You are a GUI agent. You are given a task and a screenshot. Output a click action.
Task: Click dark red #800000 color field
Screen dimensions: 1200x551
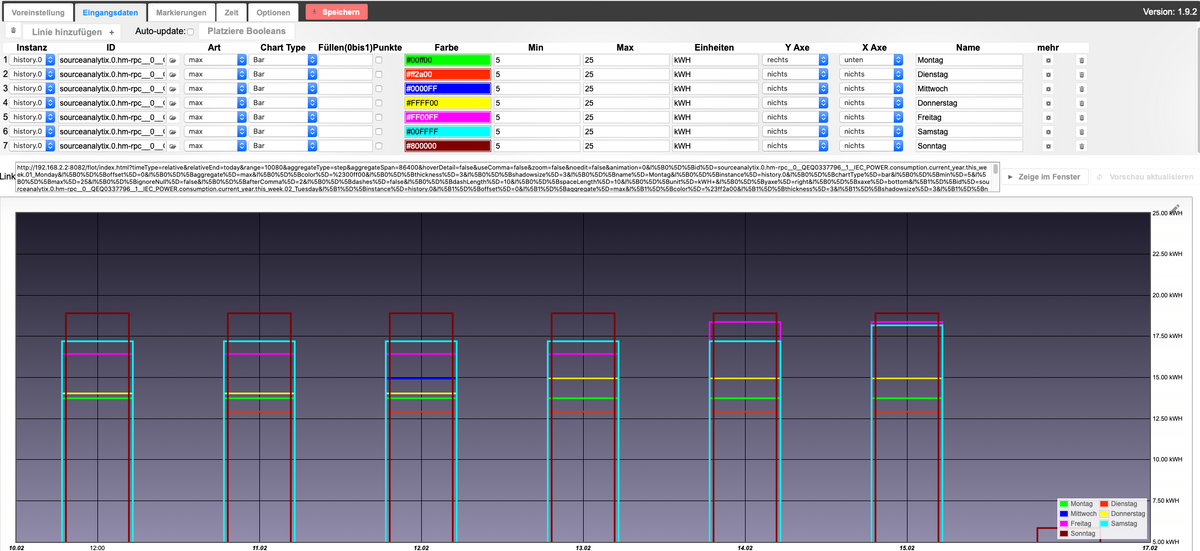(x=447, y=146)
